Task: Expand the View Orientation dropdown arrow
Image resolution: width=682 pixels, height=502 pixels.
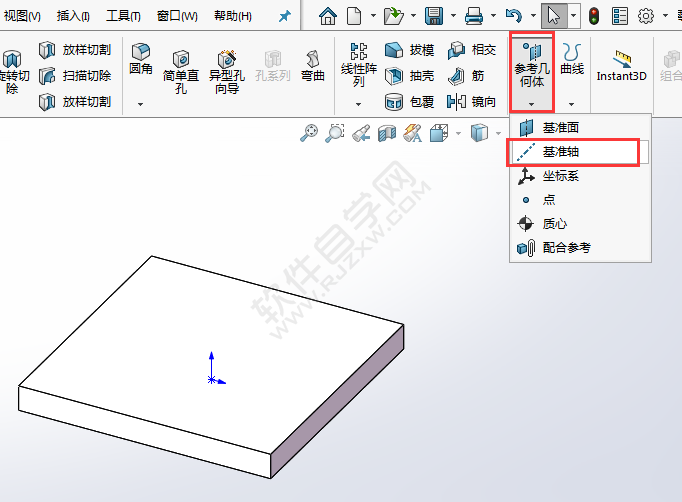Action: (458, 133)
